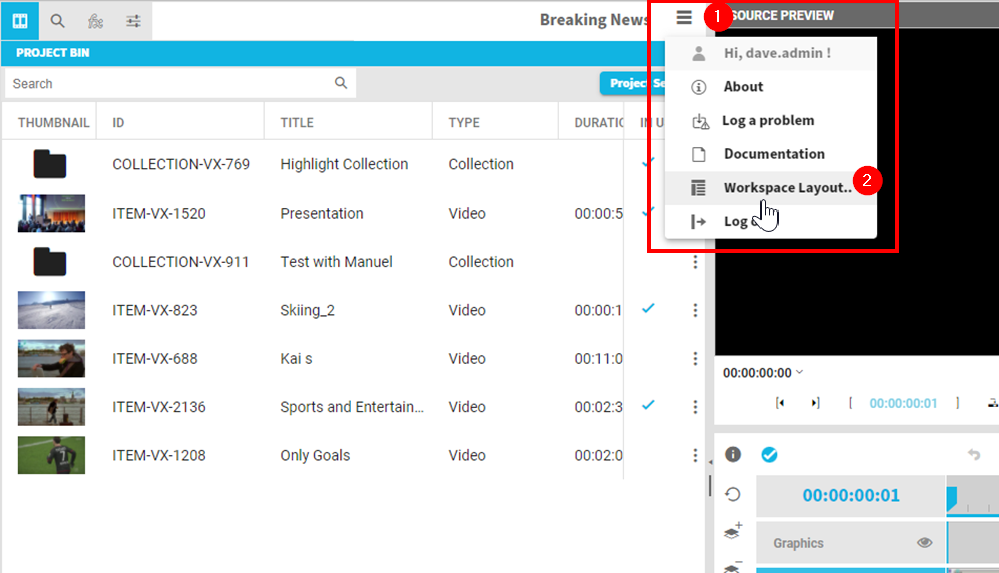The width and height of the screenshot is (999, 573).
Task: Click the search panel icon in top toolbar
Action: click(x=58, y=20)
